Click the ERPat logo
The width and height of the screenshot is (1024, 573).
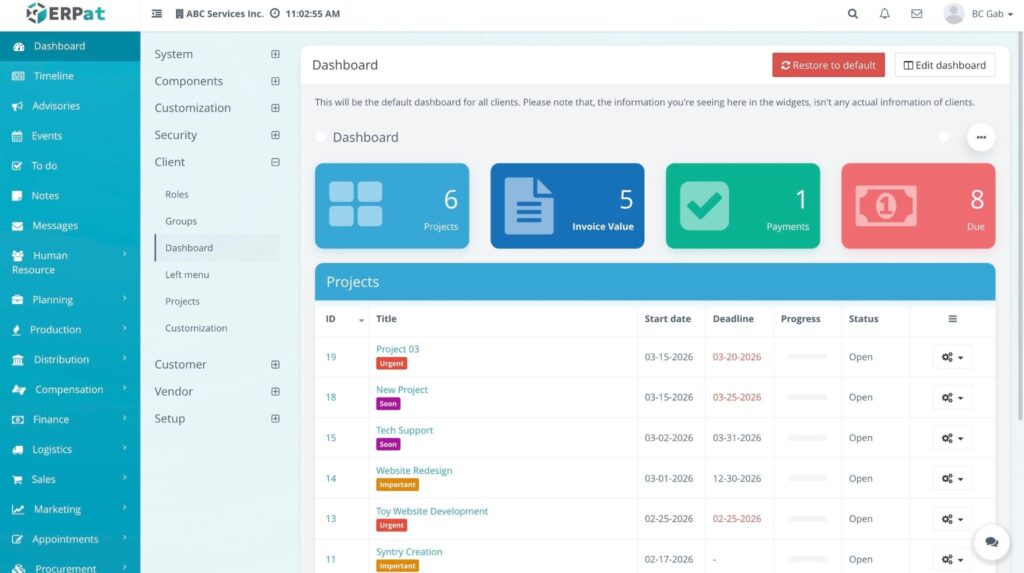pyautogui.click(x=65, y=13)
